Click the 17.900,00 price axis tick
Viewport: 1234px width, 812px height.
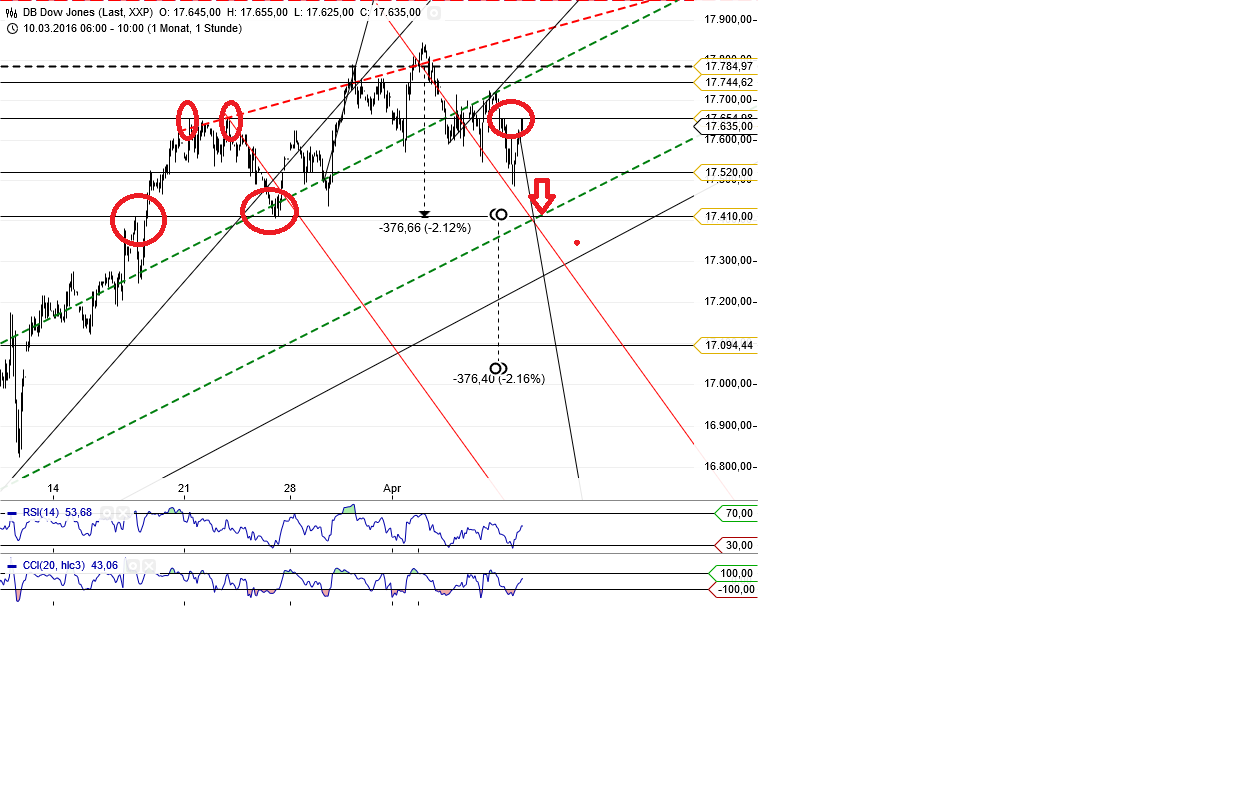[x=728, y=20]
